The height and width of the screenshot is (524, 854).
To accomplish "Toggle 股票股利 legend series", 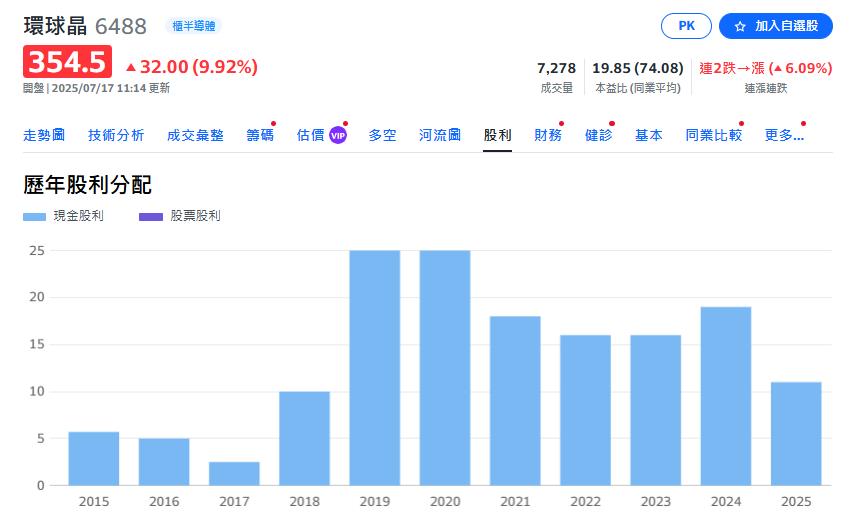I will pos(180,216).
